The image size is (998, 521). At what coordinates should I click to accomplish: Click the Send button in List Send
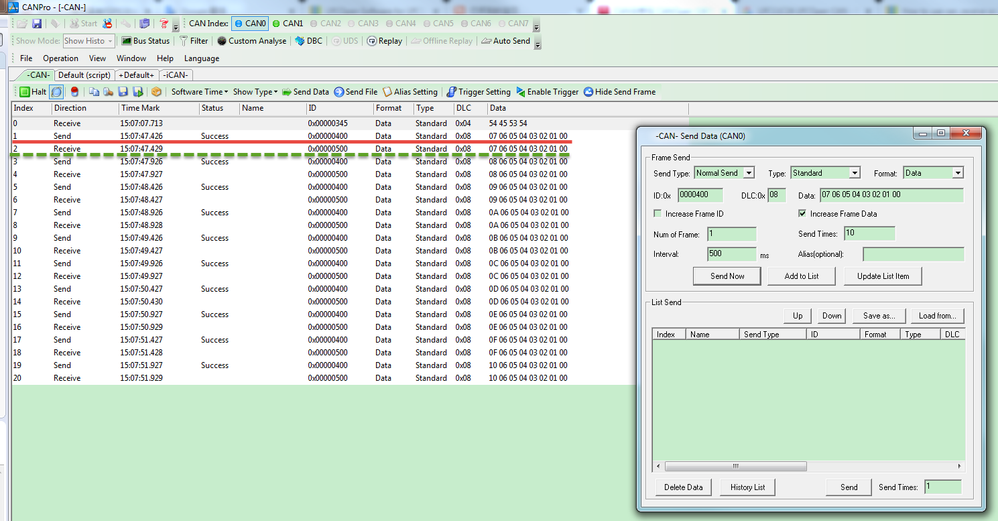click(x=849, y=487)
